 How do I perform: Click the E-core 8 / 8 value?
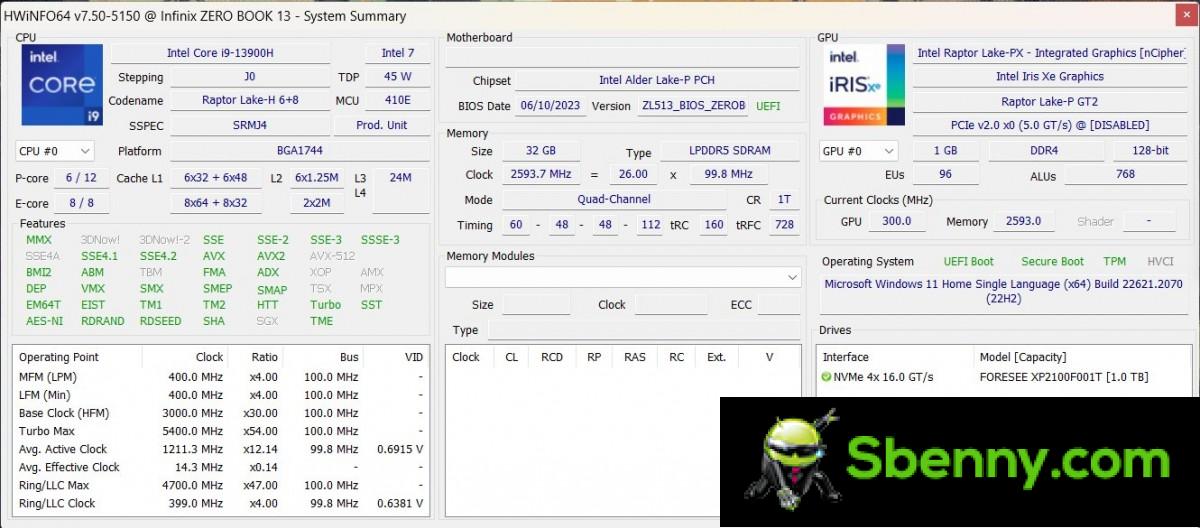click(x=81, y=202)
